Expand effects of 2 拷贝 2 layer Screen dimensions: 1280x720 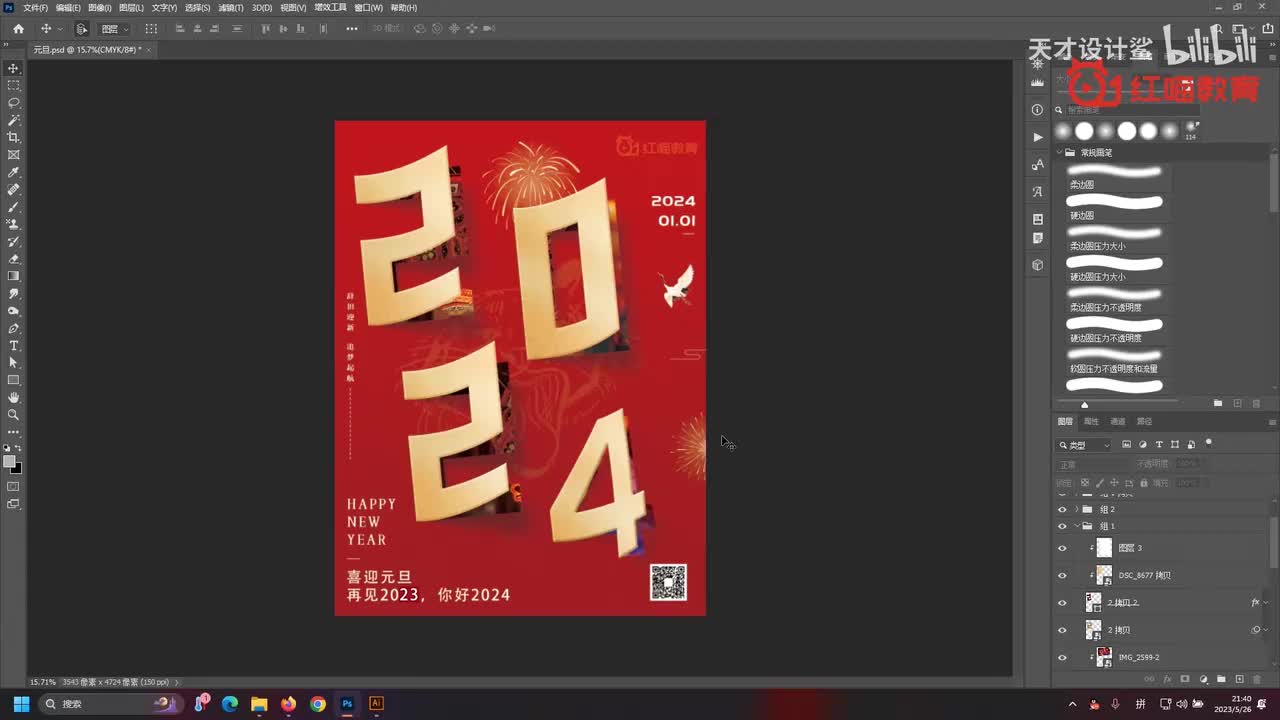[1266, 602]
